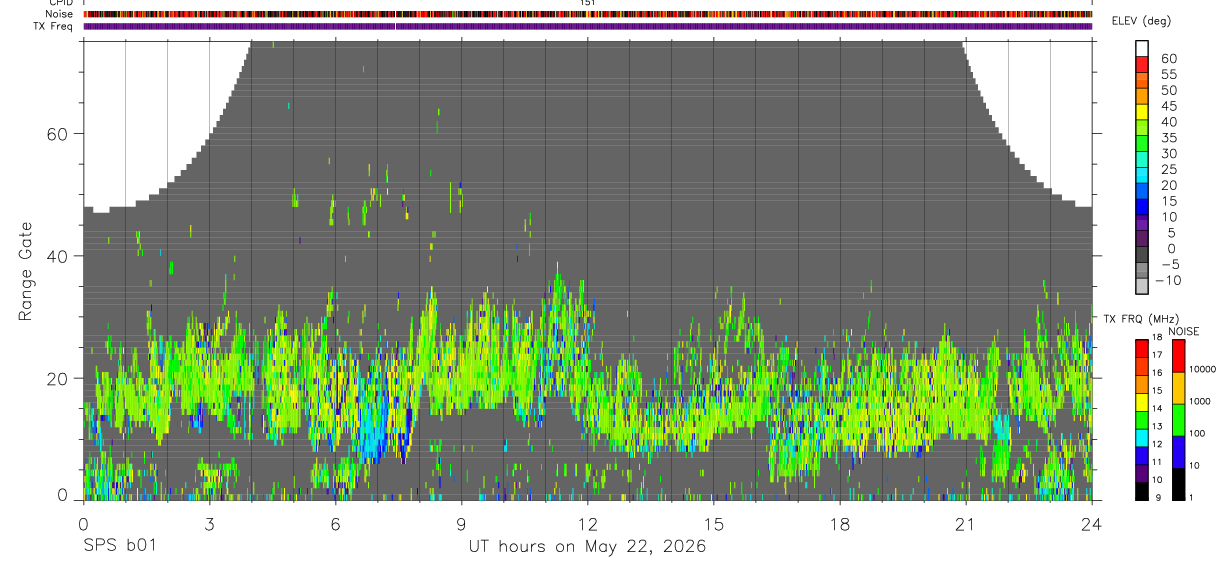Viewport: 1228px width, 567px height.
Task: Click the '10000' label on the NOISE scale
Action: pos(1202,369)
